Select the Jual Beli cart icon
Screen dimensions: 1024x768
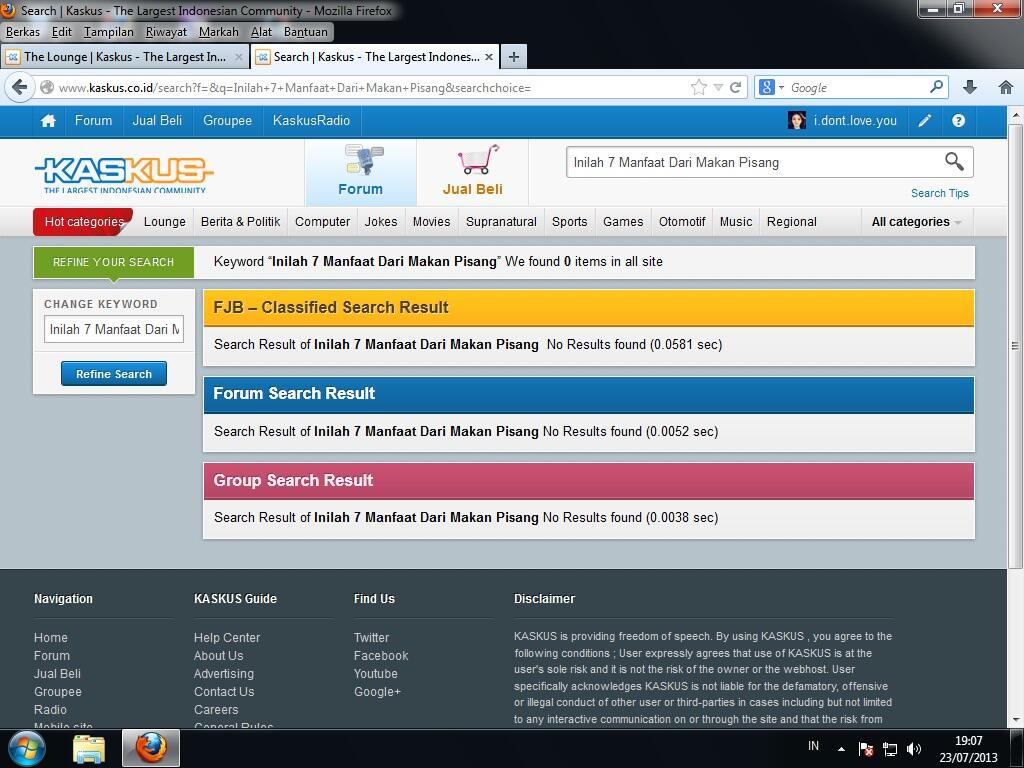pos(479,159)
